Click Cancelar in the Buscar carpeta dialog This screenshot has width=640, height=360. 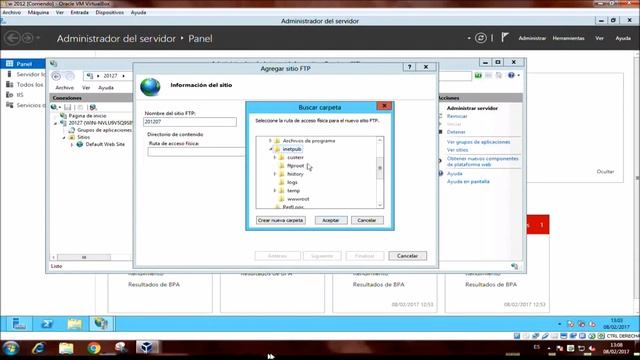[367, 220]
